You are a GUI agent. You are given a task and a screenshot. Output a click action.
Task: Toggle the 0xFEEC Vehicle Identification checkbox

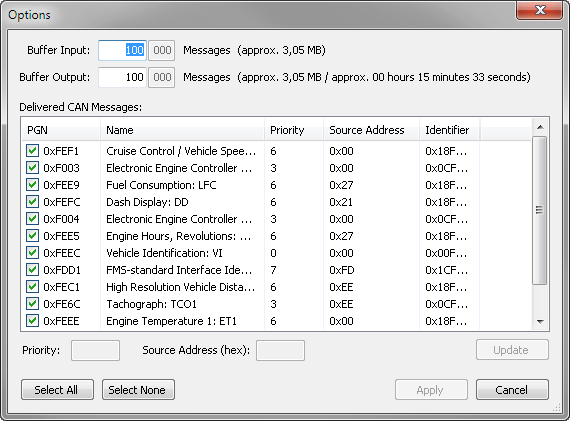[x=32, y=253]
